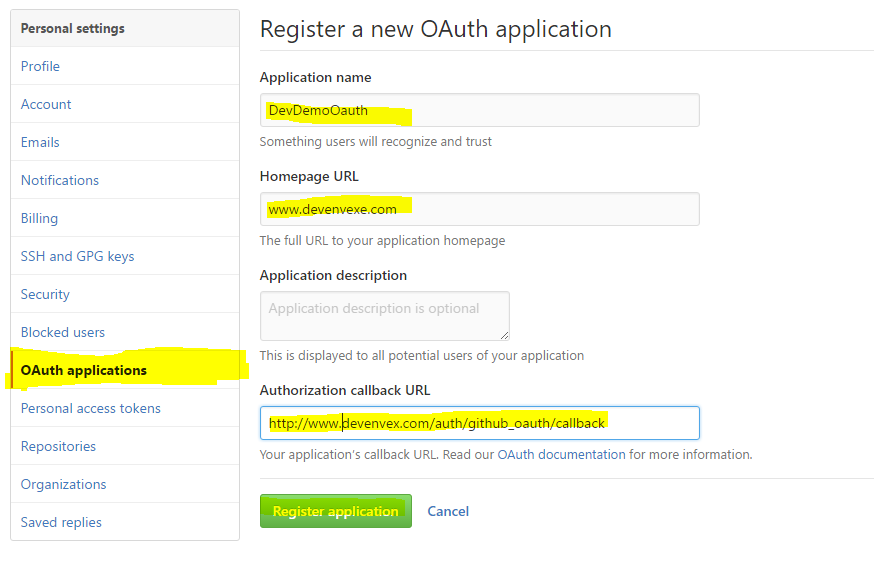View Blocked users page
The width and height of the screenshot is (874, 578).
point(63,332)
